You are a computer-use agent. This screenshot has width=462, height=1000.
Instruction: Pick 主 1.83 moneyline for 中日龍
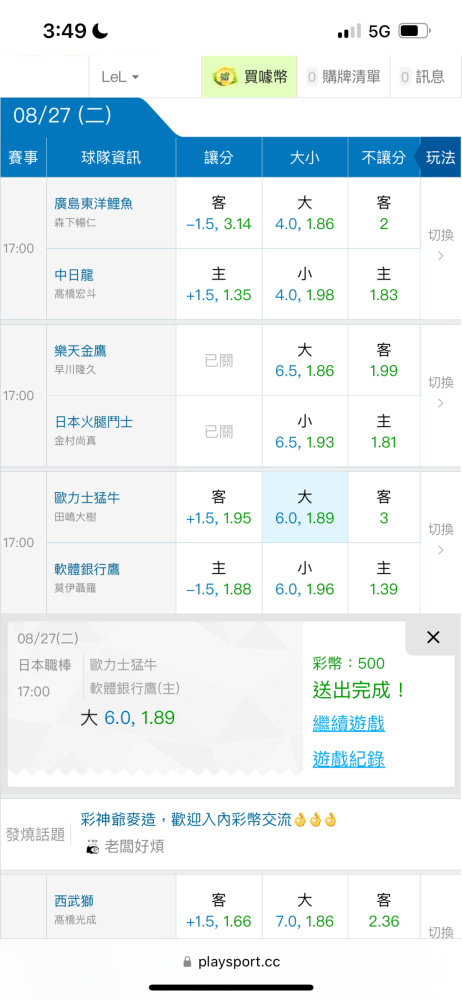384,284
